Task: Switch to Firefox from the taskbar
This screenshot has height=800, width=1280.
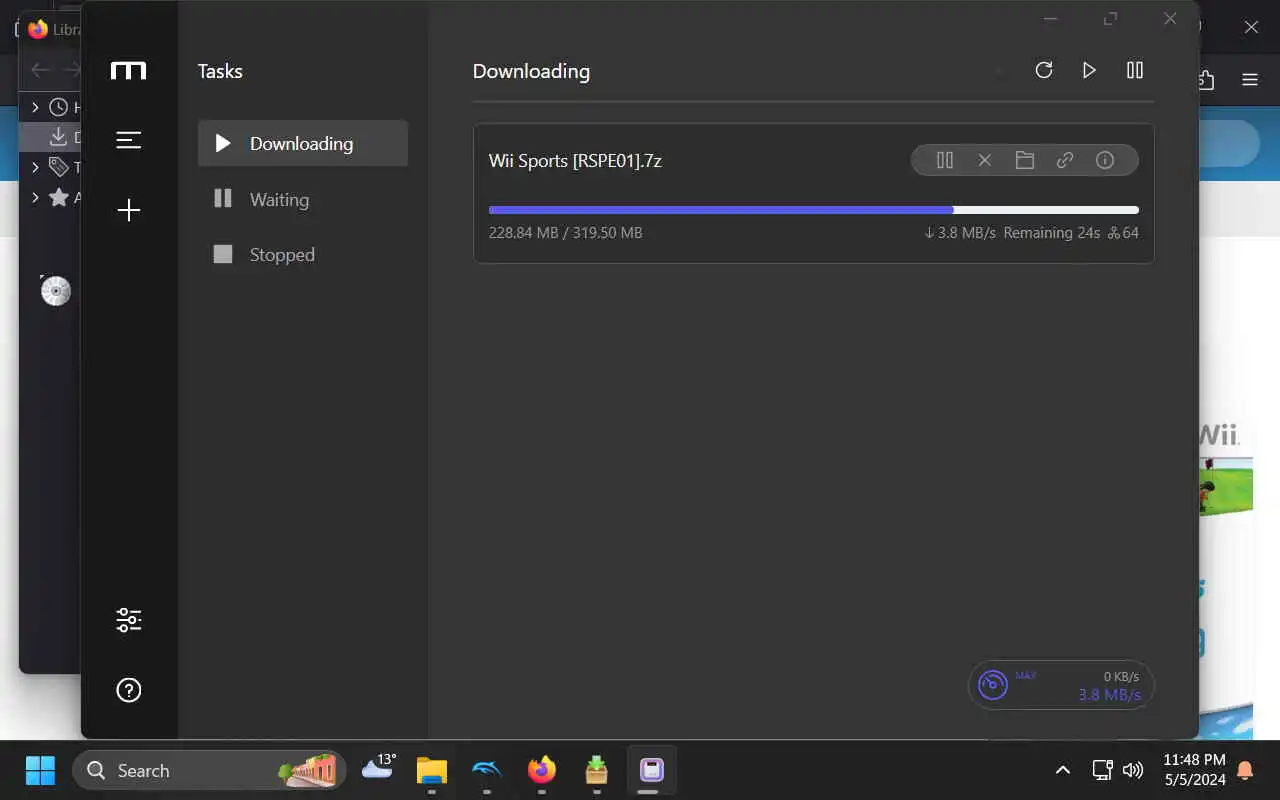Action: pyautogui.click(x=542, y=770)
